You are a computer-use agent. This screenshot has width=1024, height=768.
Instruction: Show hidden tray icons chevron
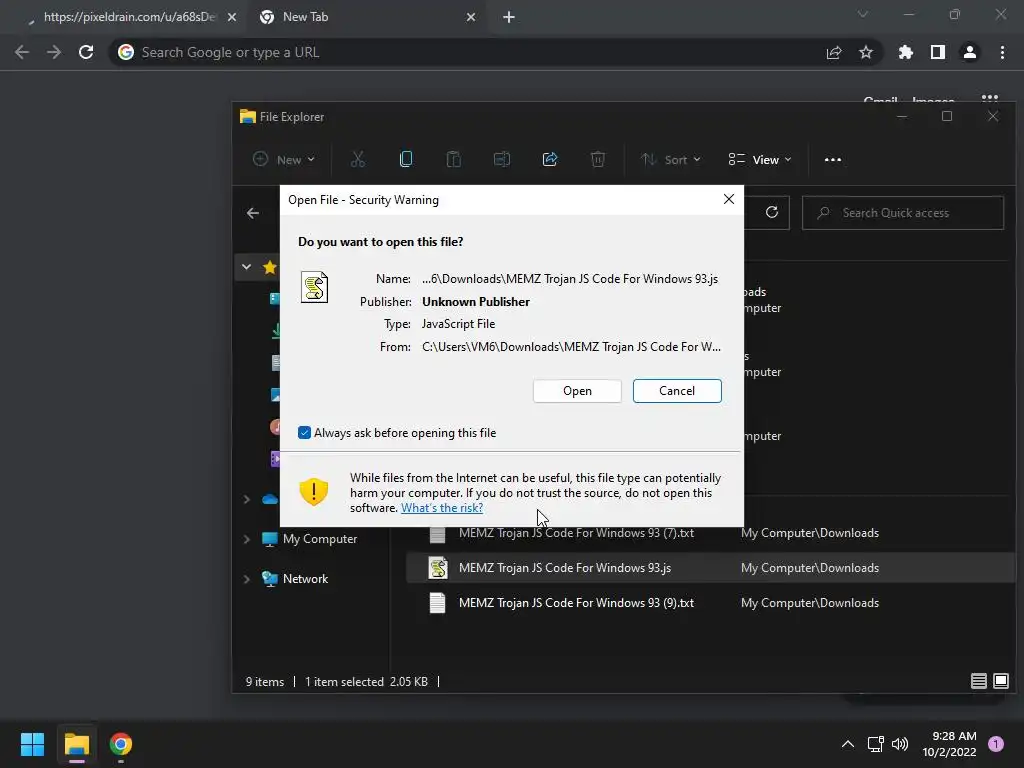(848, 744)
